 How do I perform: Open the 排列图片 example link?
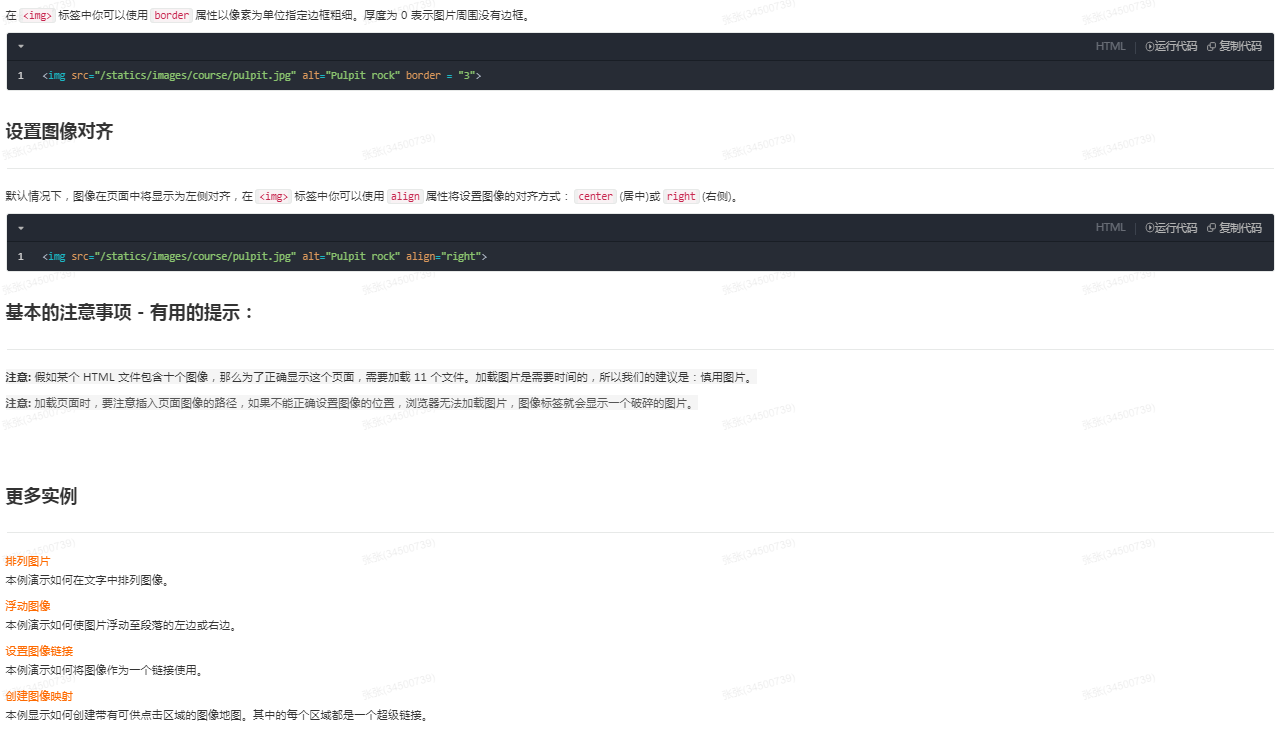tap(28, 561)
